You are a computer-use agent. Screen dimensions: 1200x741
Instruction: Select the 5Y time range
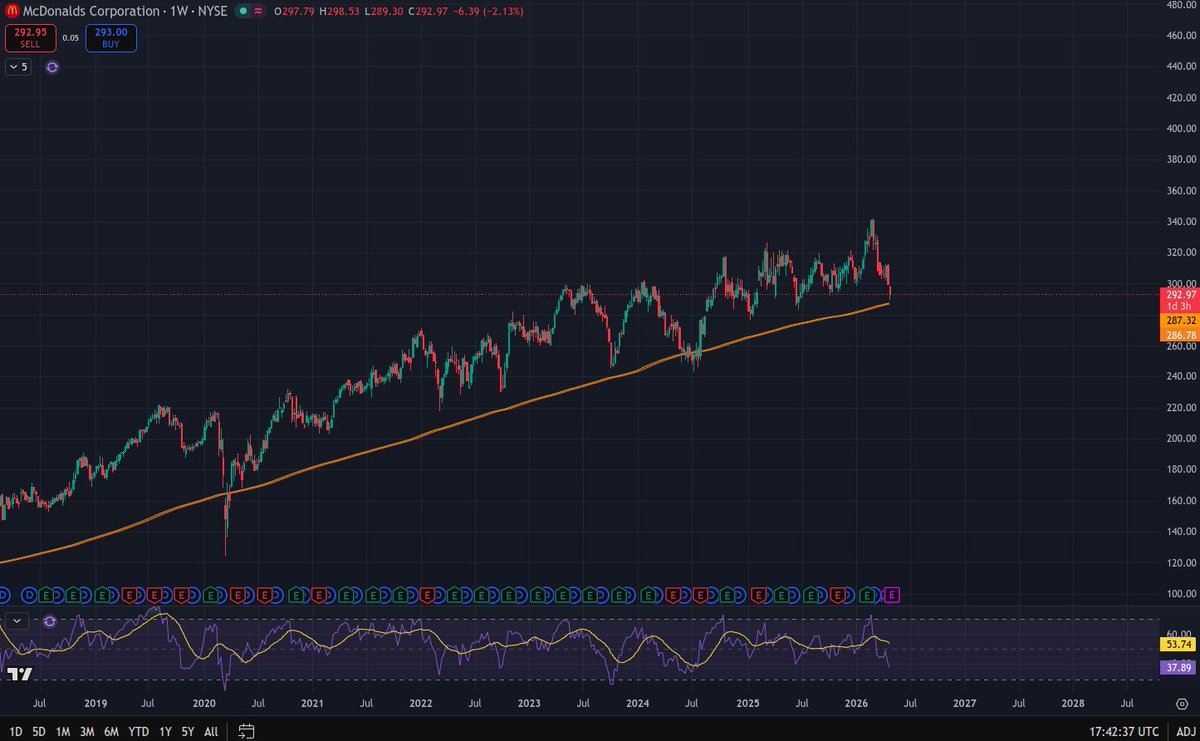point(187,731)
